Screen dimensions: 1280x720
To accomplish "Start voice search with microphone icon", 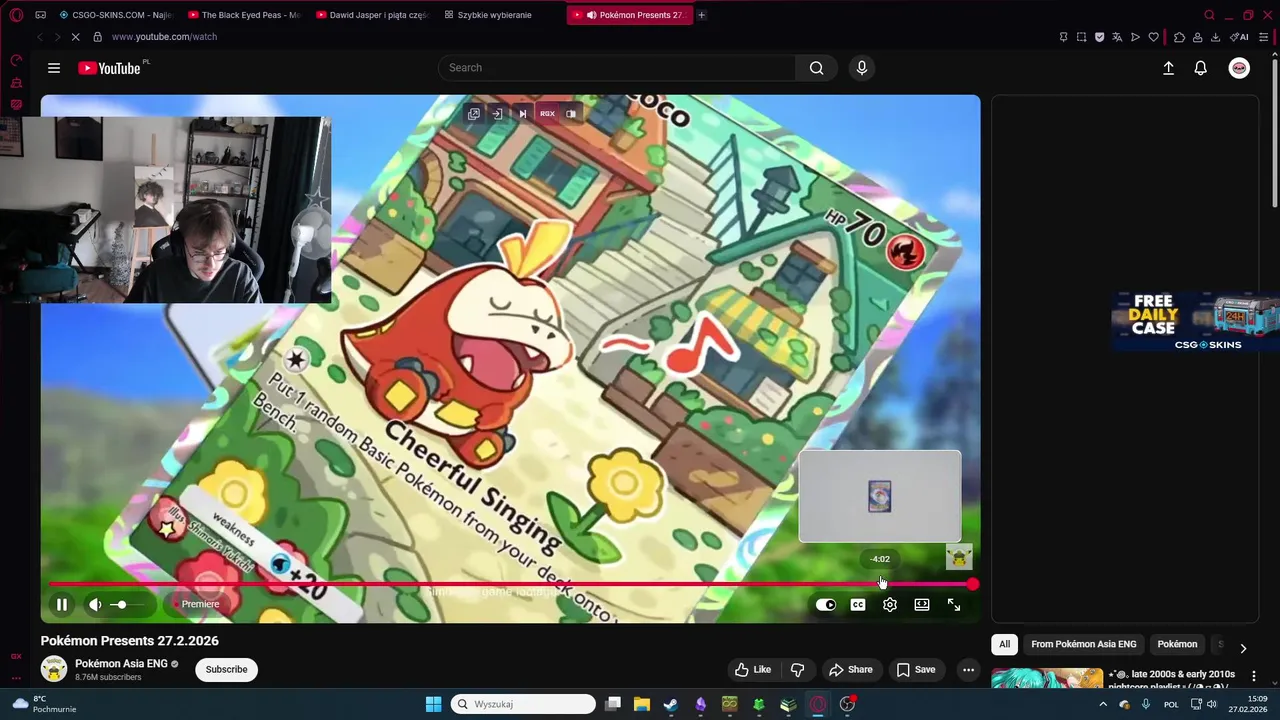I will point(862,68).
